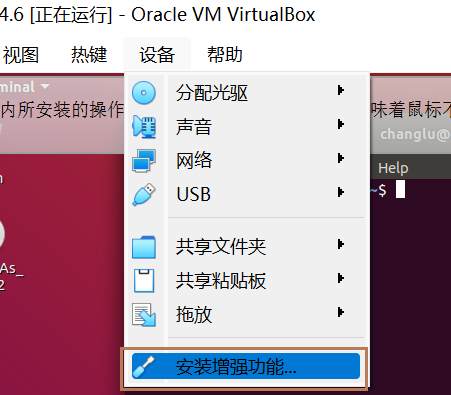Choose the 网络 menu entry
451x395 pixels.
coord(246,160)
